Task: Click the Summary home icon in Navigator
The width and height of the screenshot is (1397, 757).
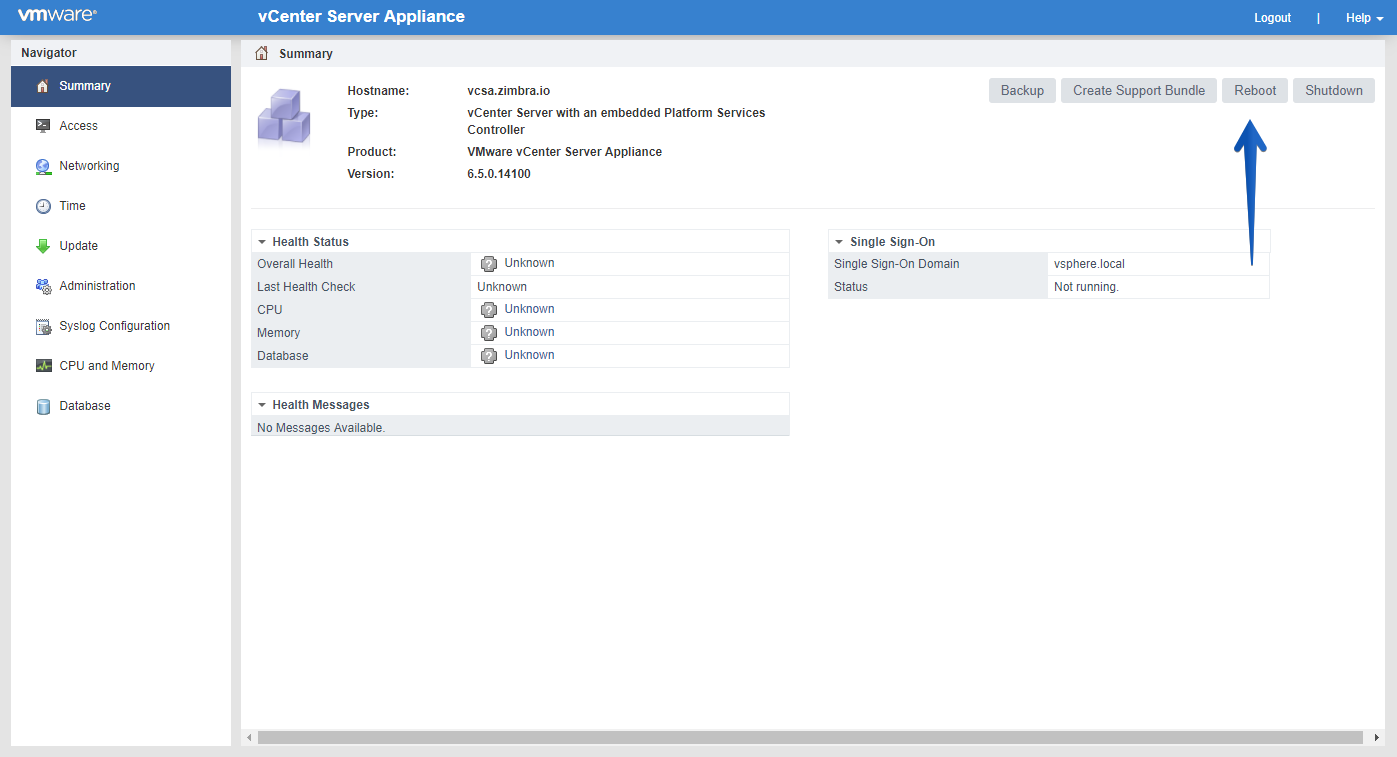Action: coord(43,86)
